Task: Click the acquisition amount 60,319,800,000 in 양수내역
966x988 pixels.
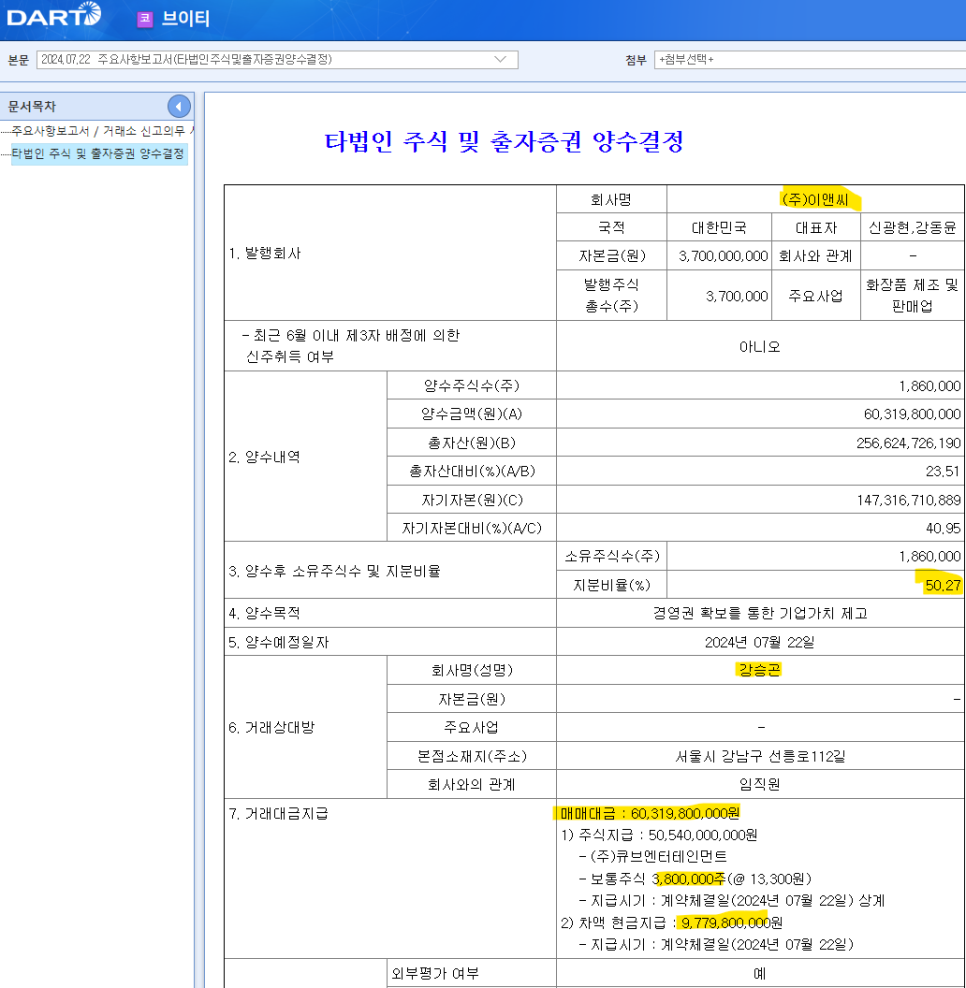Action: pos(912,414)
